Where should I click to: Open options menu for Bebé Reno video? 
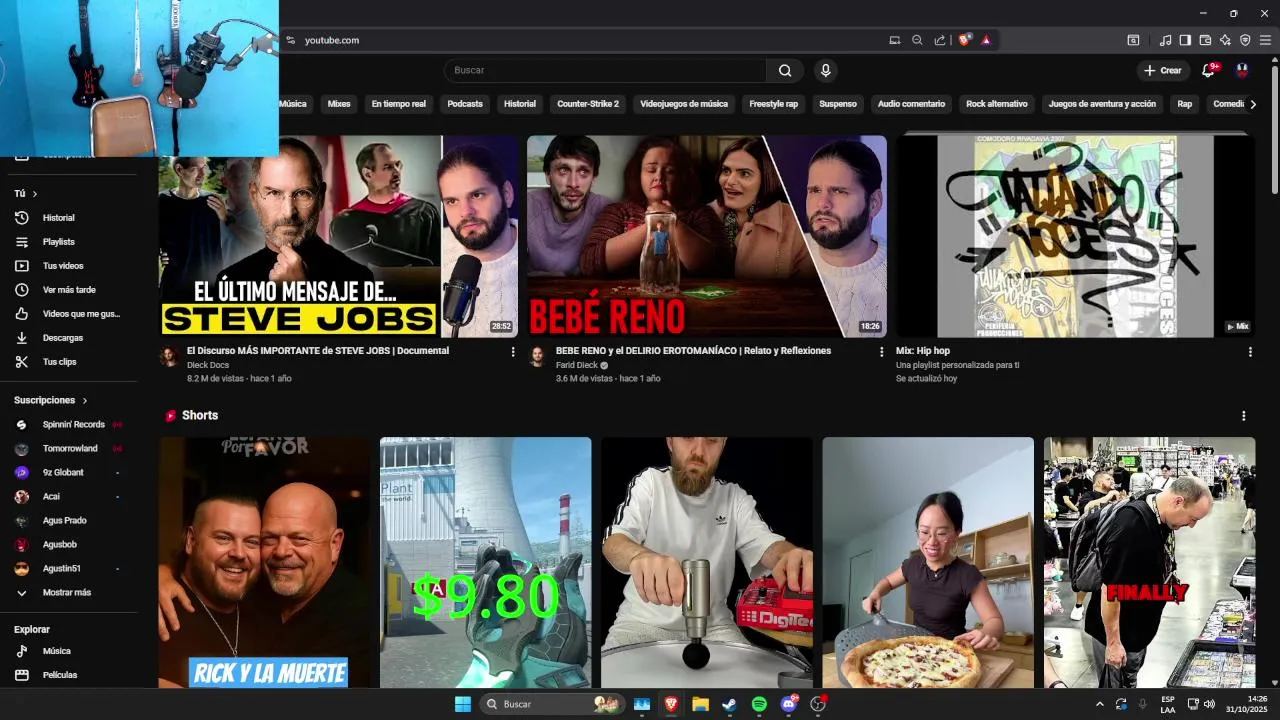pyautogui.click(x=881, y=352)
